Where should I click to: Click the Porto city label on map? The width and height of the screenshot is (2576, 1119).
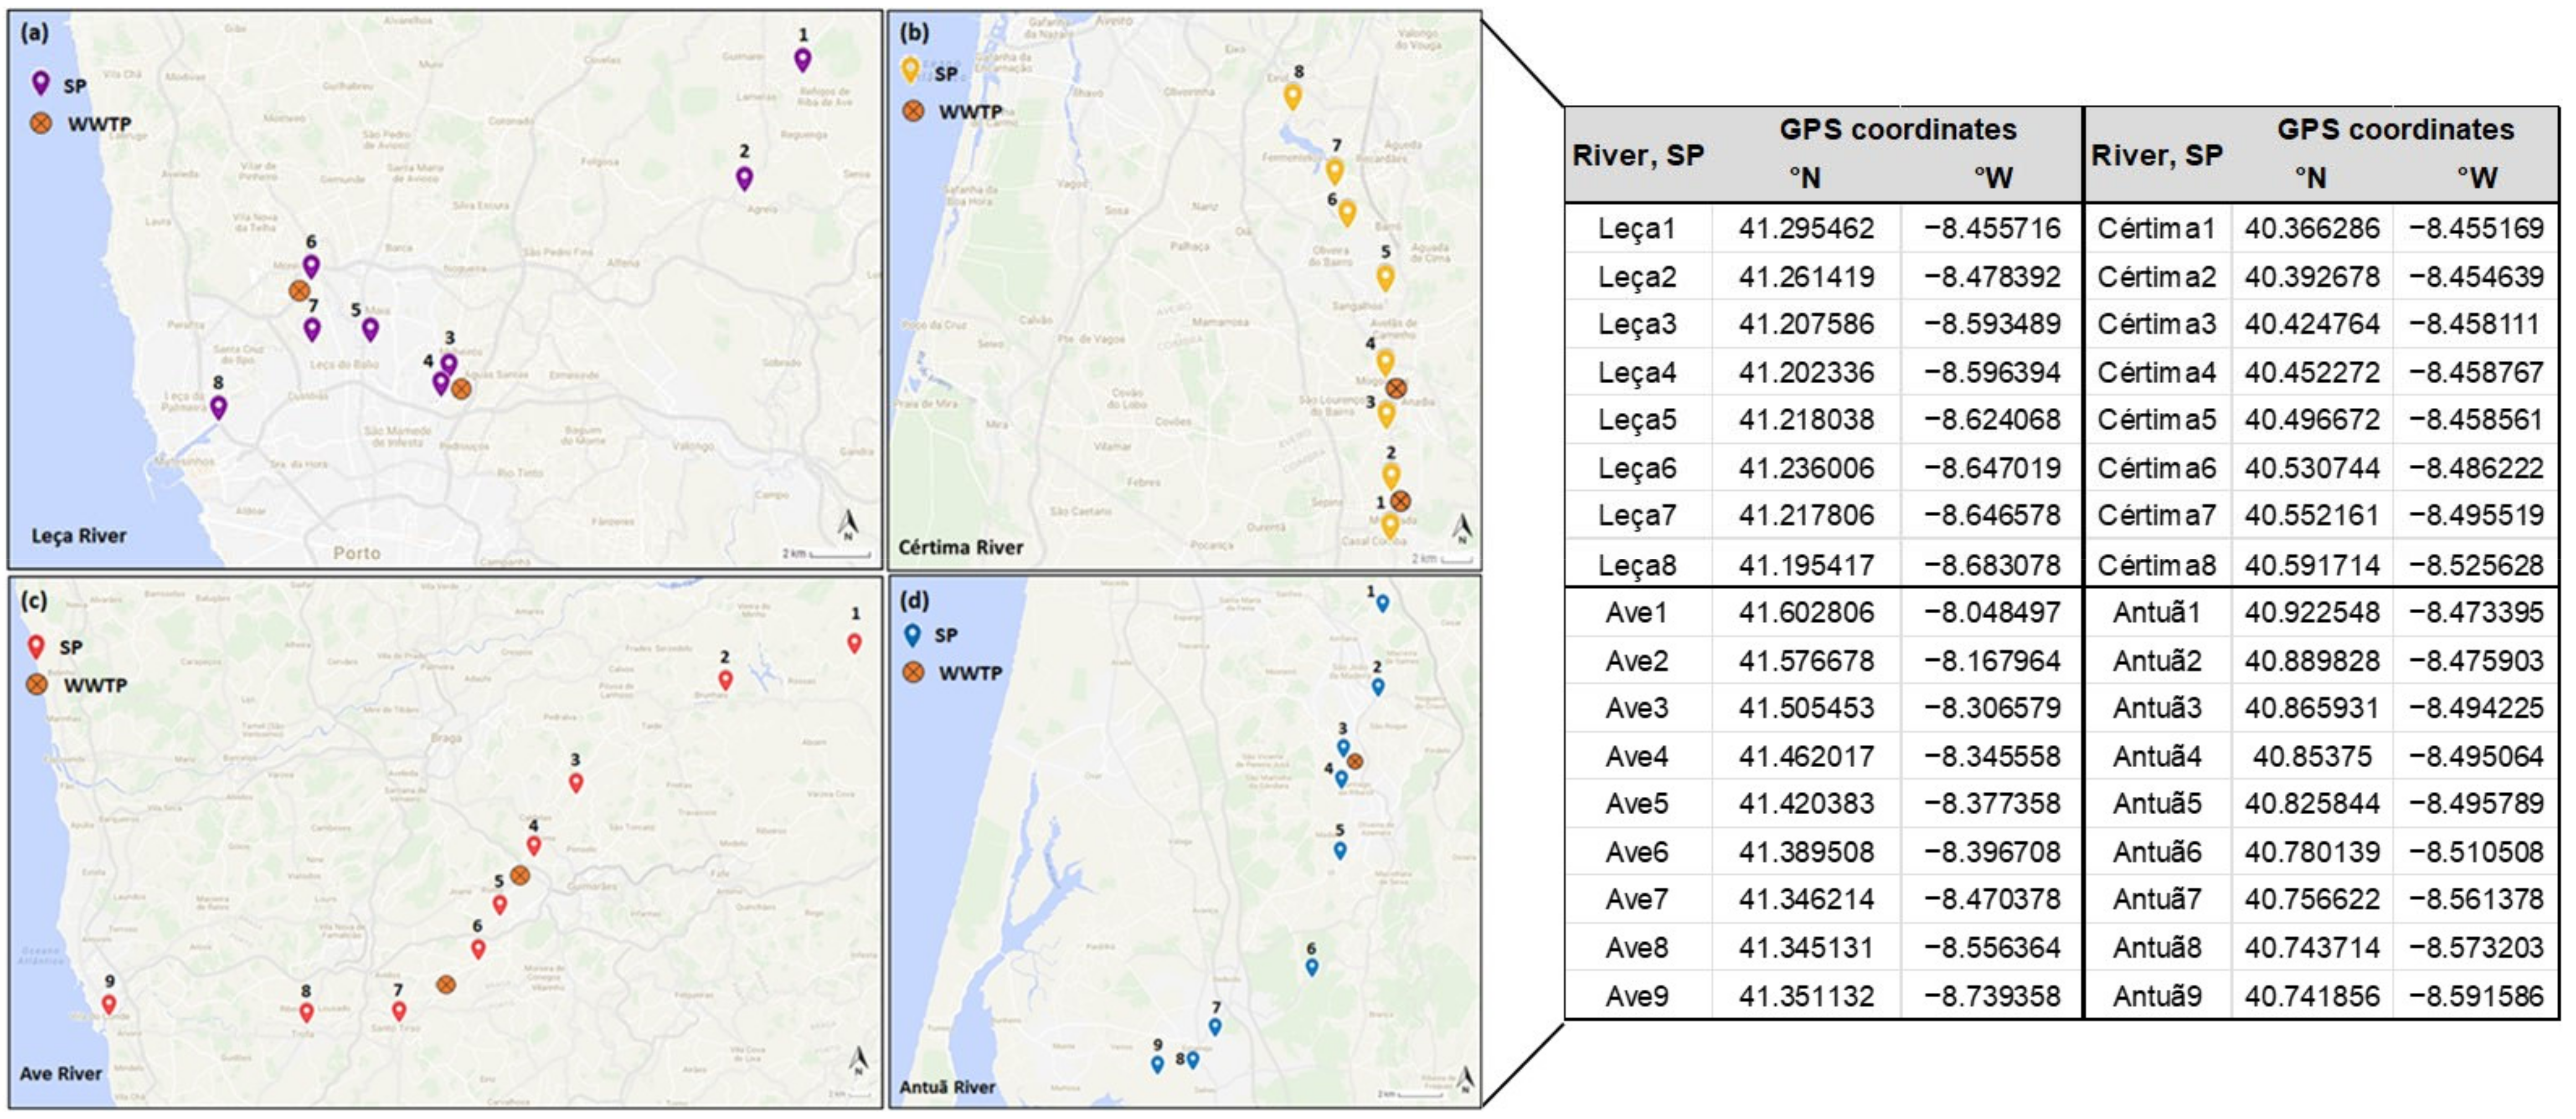coord(356,553)
